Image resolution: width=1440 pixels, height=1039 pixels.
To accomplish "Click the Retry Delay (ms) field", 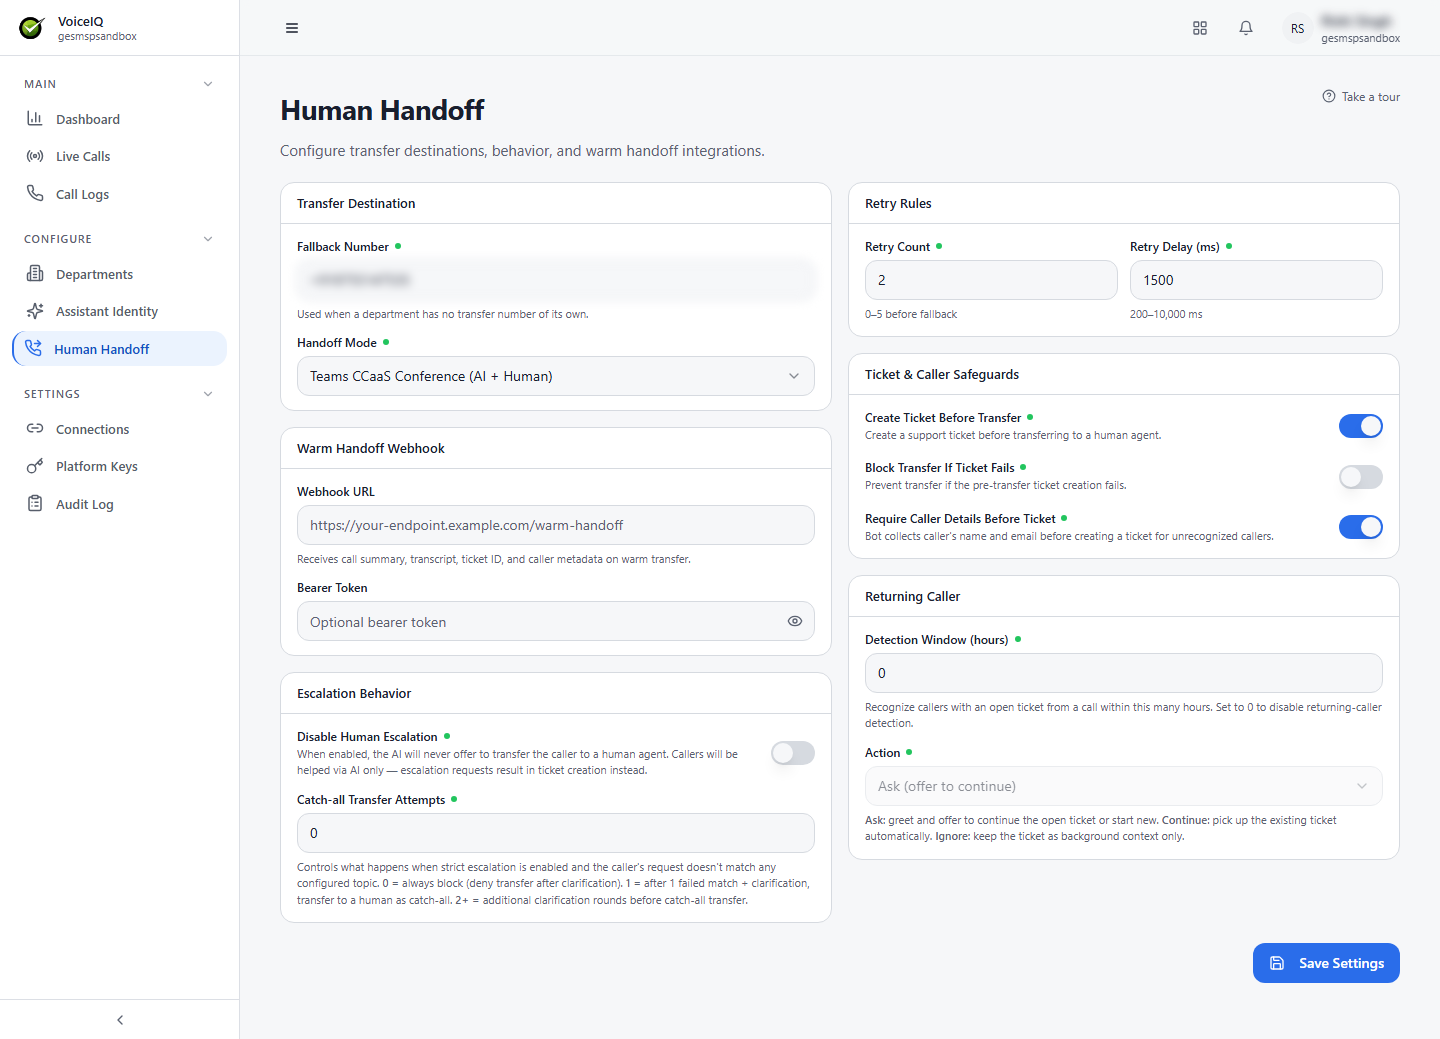I will point(1256,280).
